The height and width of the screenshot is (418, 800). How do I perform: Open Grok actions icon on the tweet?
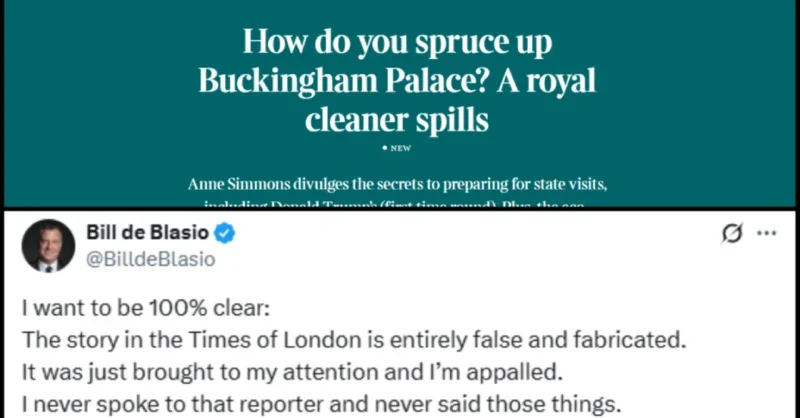click(x=732, y=235)
